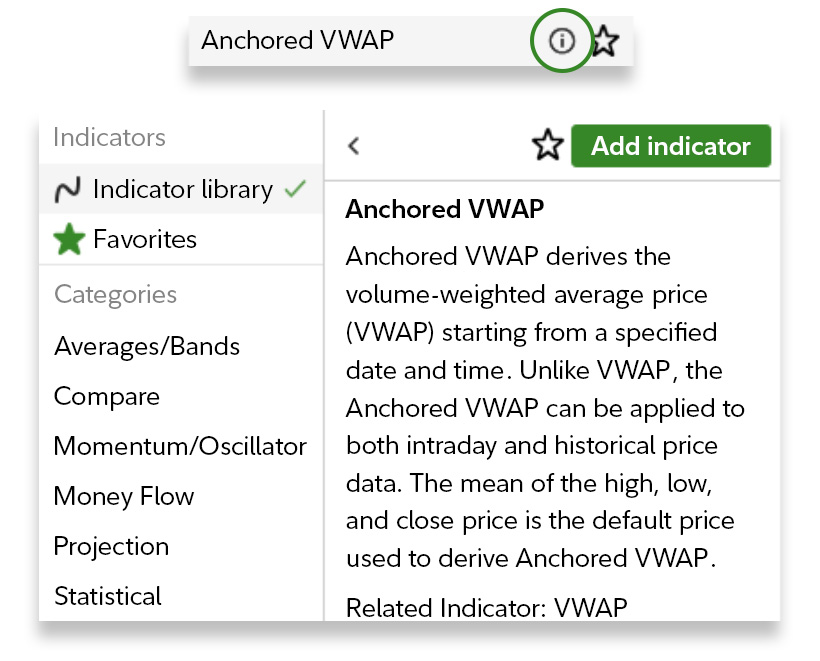Click the info icon beside Anchored VWAP
The image size is (820, 661).
click(x=562, y=41)
